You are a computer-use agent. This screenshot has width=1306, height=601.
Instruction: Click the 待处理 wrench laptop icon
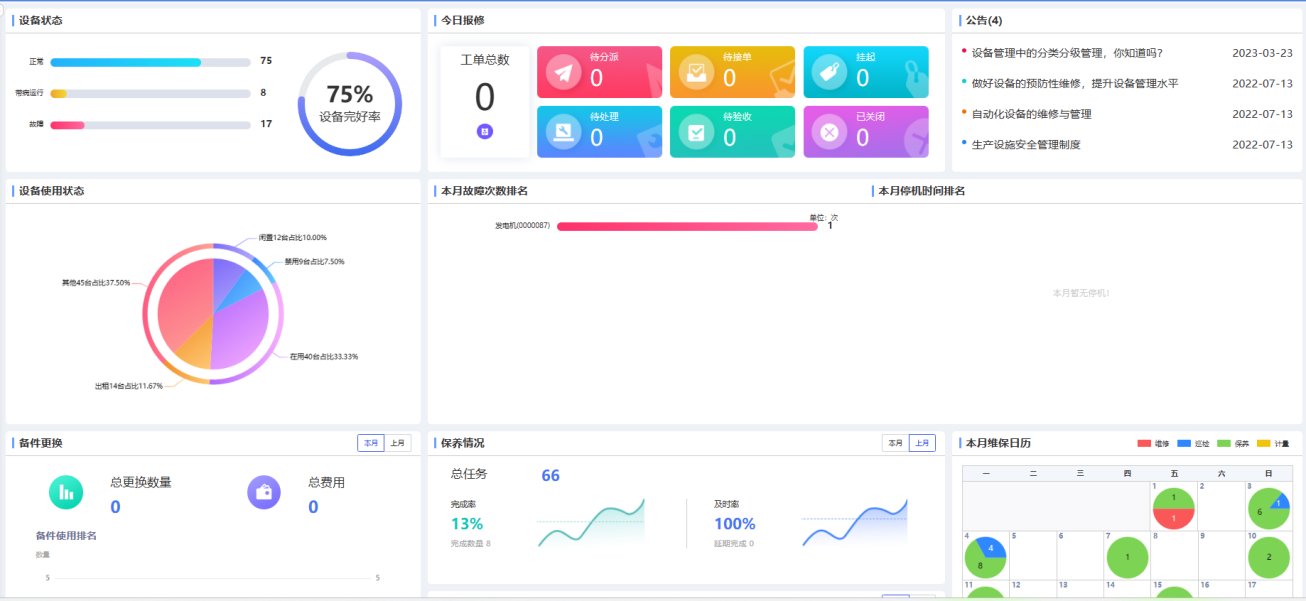[x=564, y=132]
